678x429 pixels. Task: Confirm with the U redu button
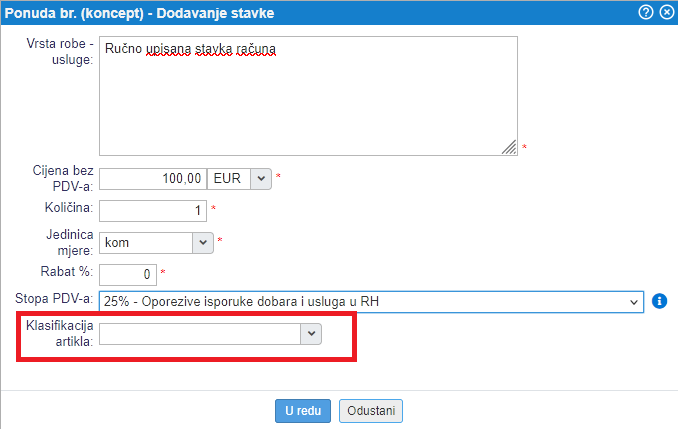[x=302, y=410]
